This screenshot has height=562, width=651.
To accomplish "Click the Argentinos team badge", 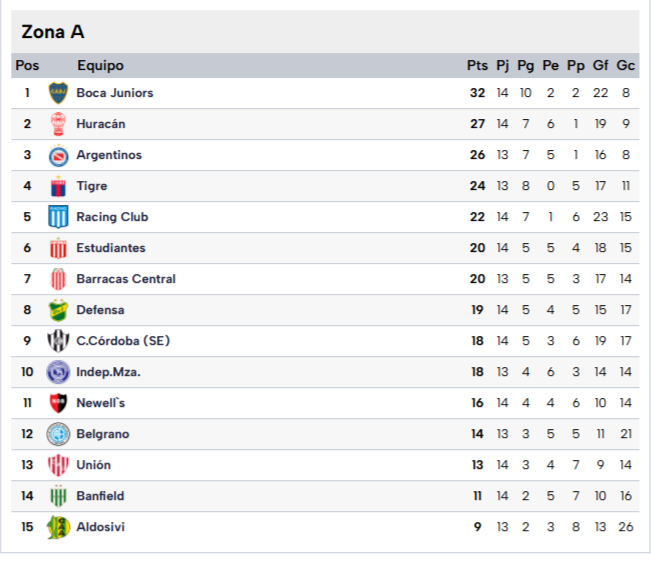I will click(x=58, y=155).
